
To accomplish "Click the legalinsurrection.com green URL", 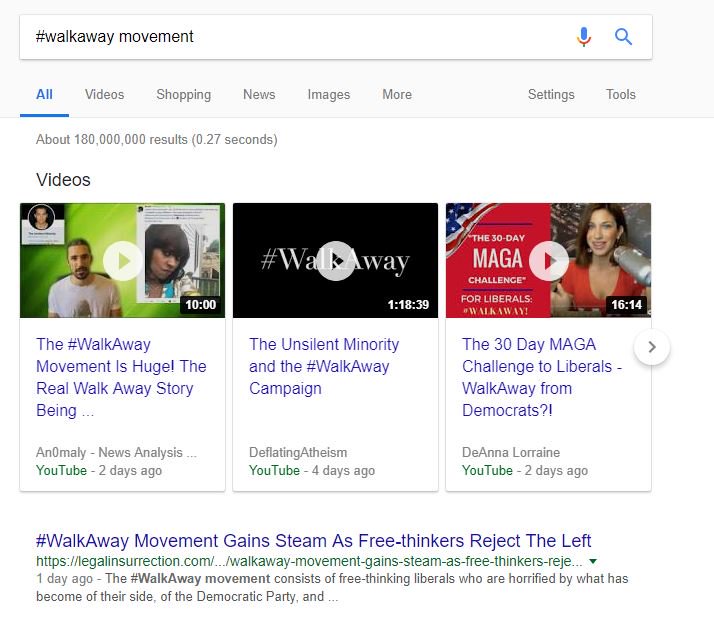I will 309,561.
